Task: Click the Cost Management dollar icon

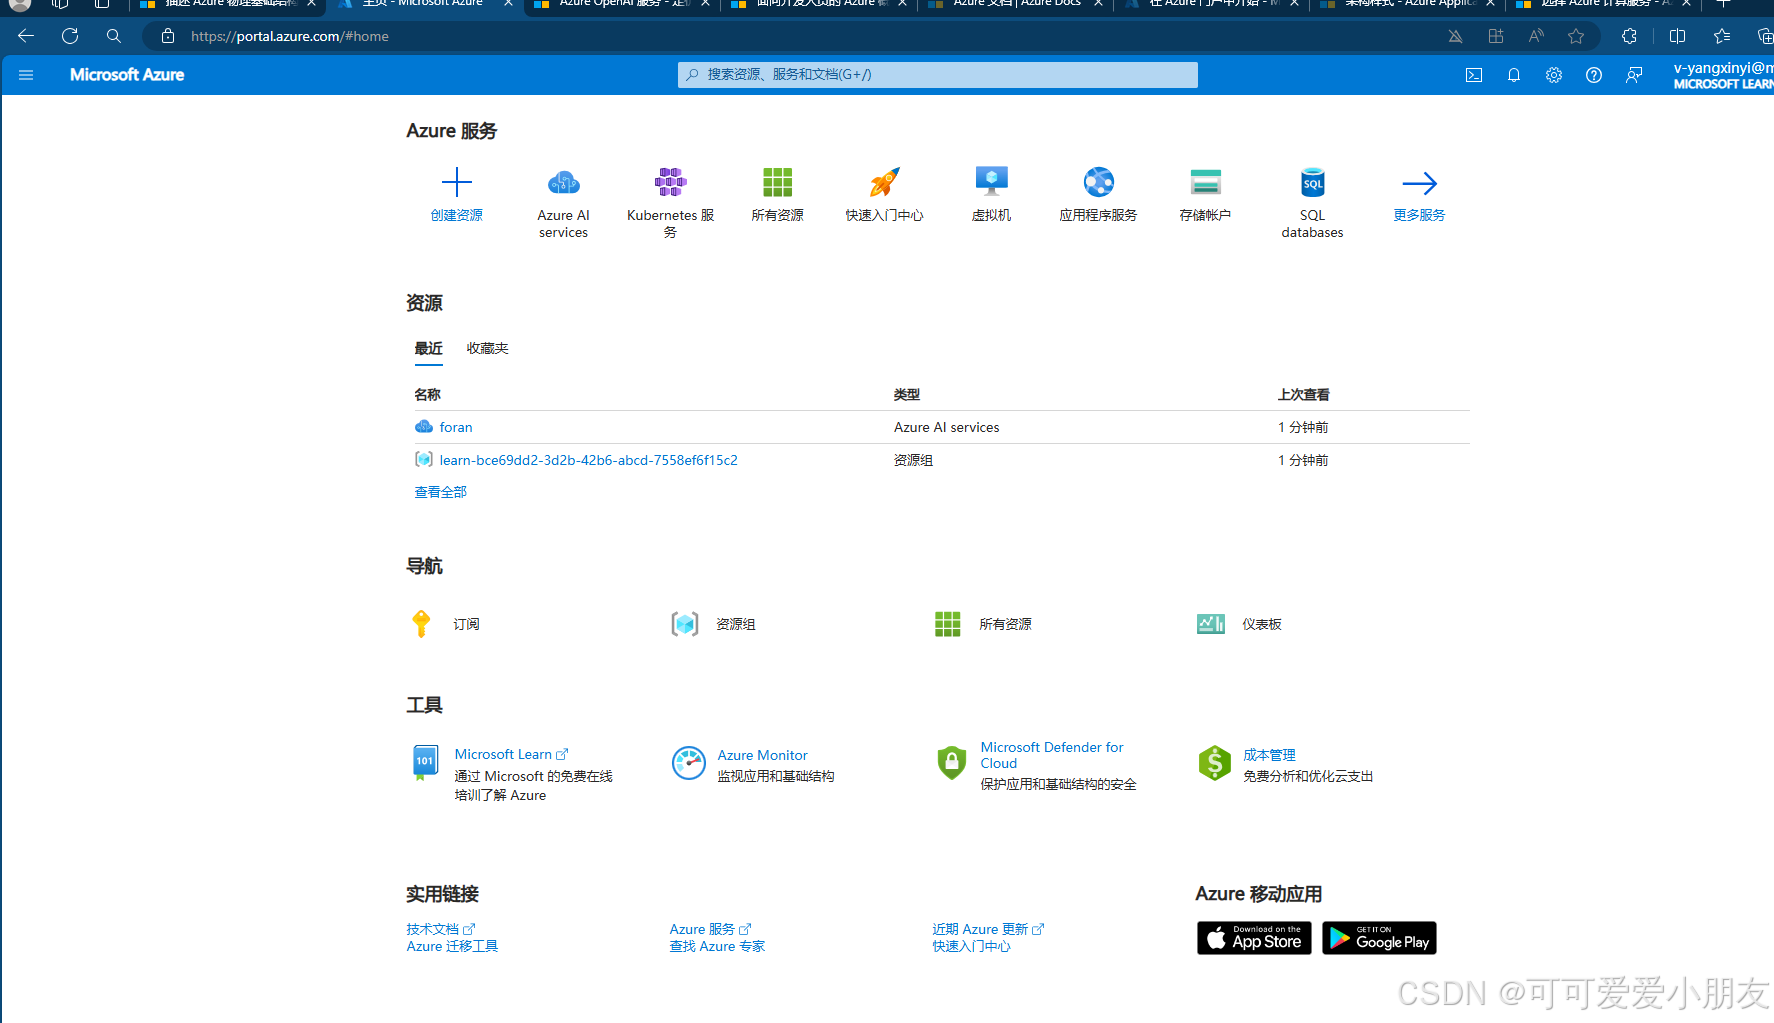Action: 1215,763
